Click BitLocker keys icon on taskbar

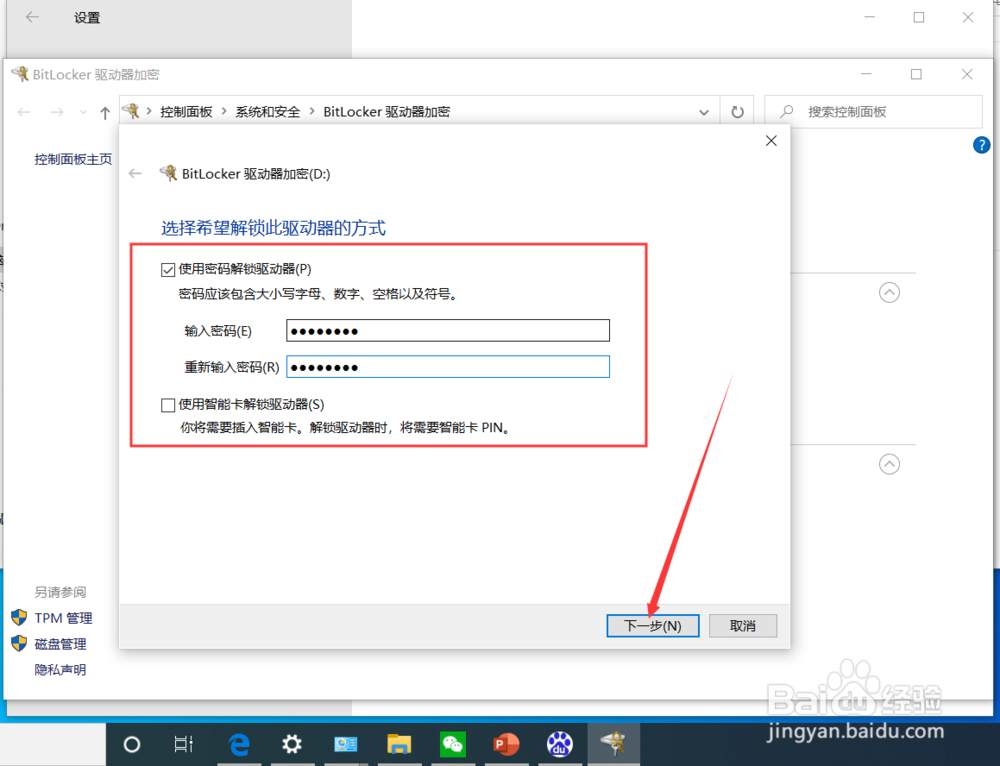(x=613, y=744)
